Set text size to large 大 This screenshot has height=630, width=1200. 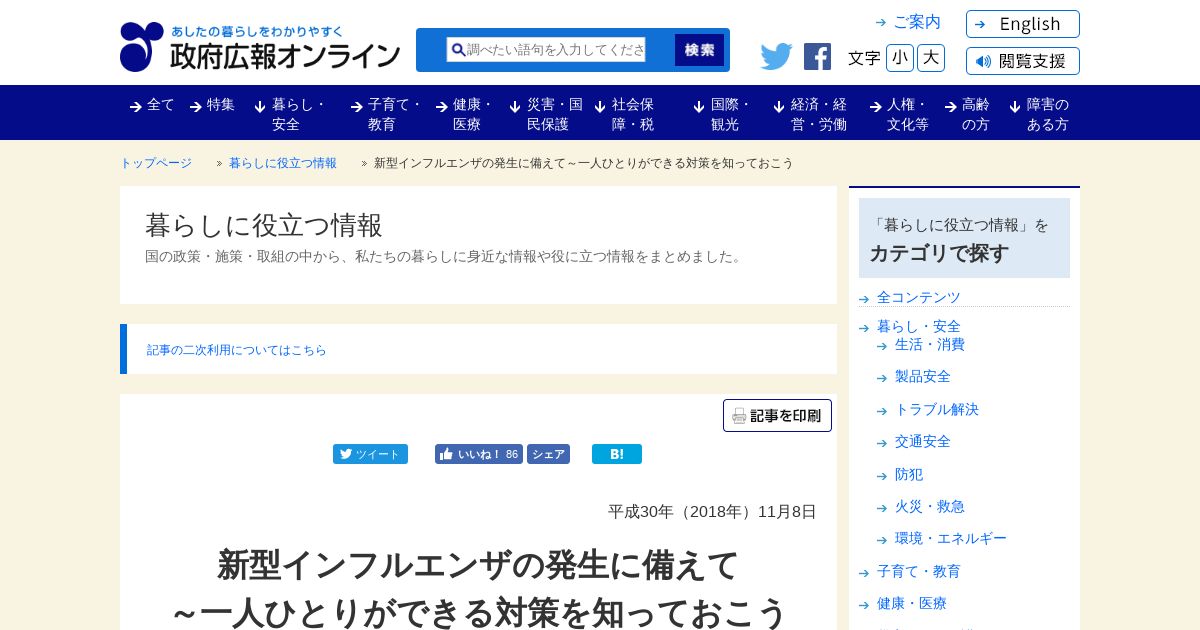931,58
